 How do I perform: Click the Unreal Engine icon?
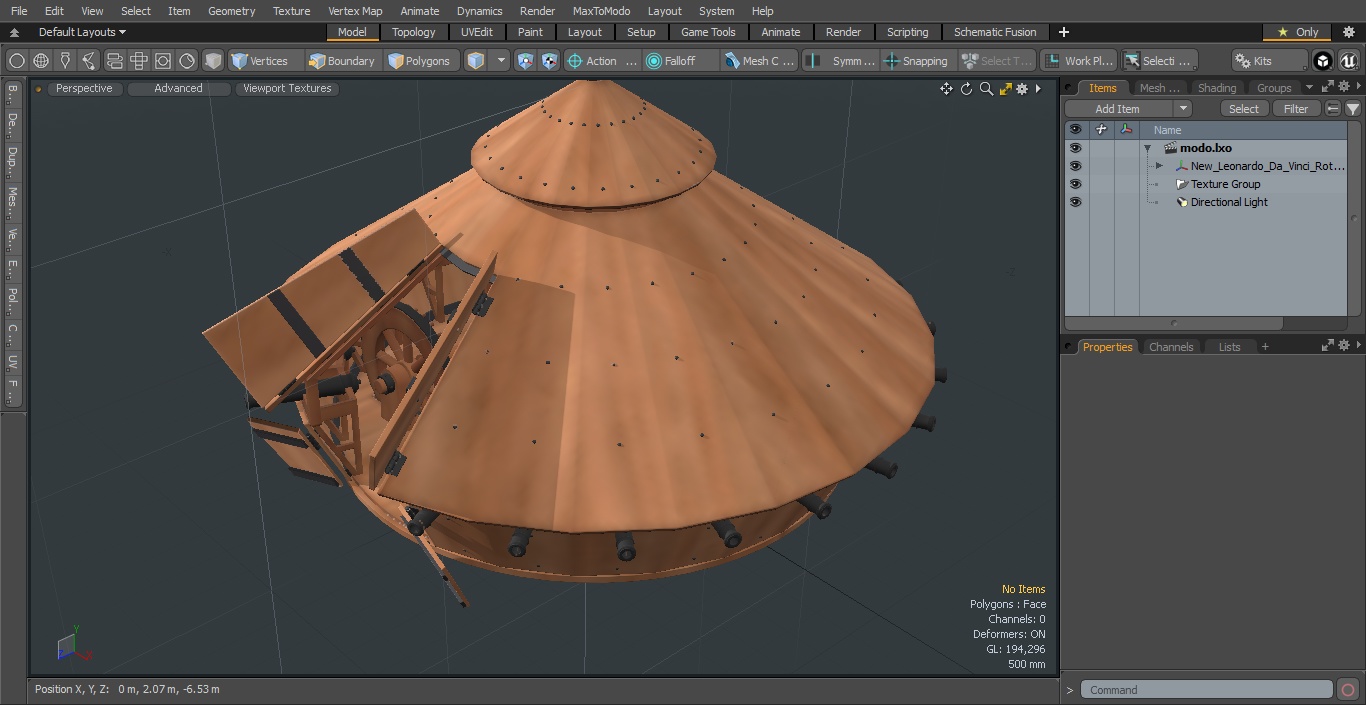1349,61
